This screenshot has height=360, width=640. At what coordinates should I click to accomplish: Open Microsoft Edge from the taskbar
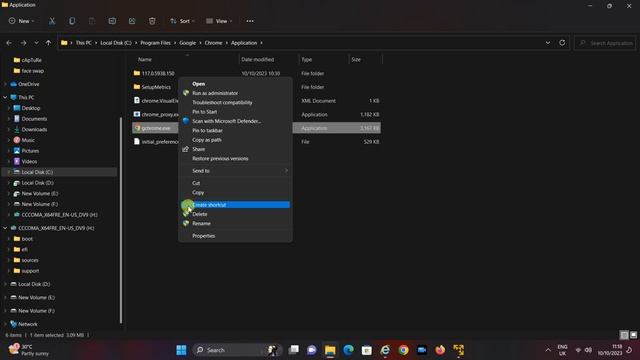348,350
